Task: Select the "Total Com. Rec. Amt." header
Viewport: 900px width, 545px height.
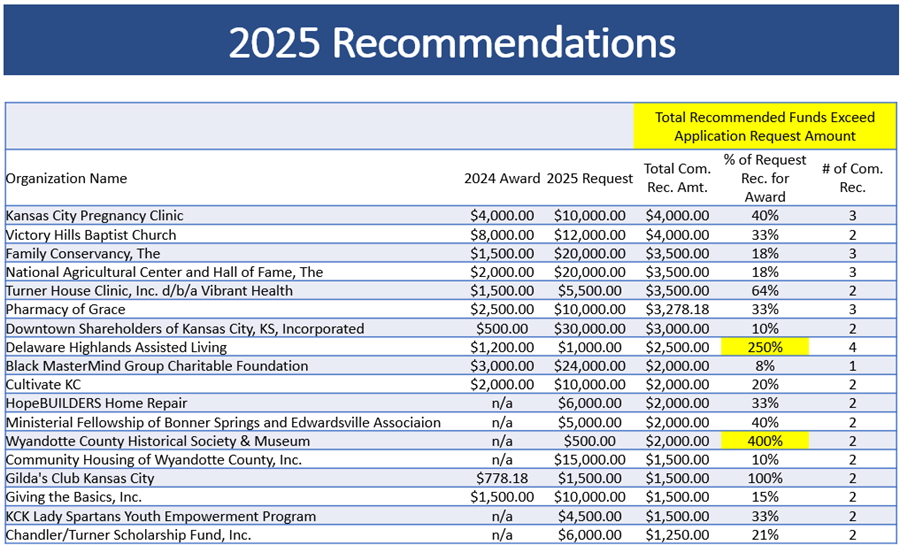Action: point(677,178)
